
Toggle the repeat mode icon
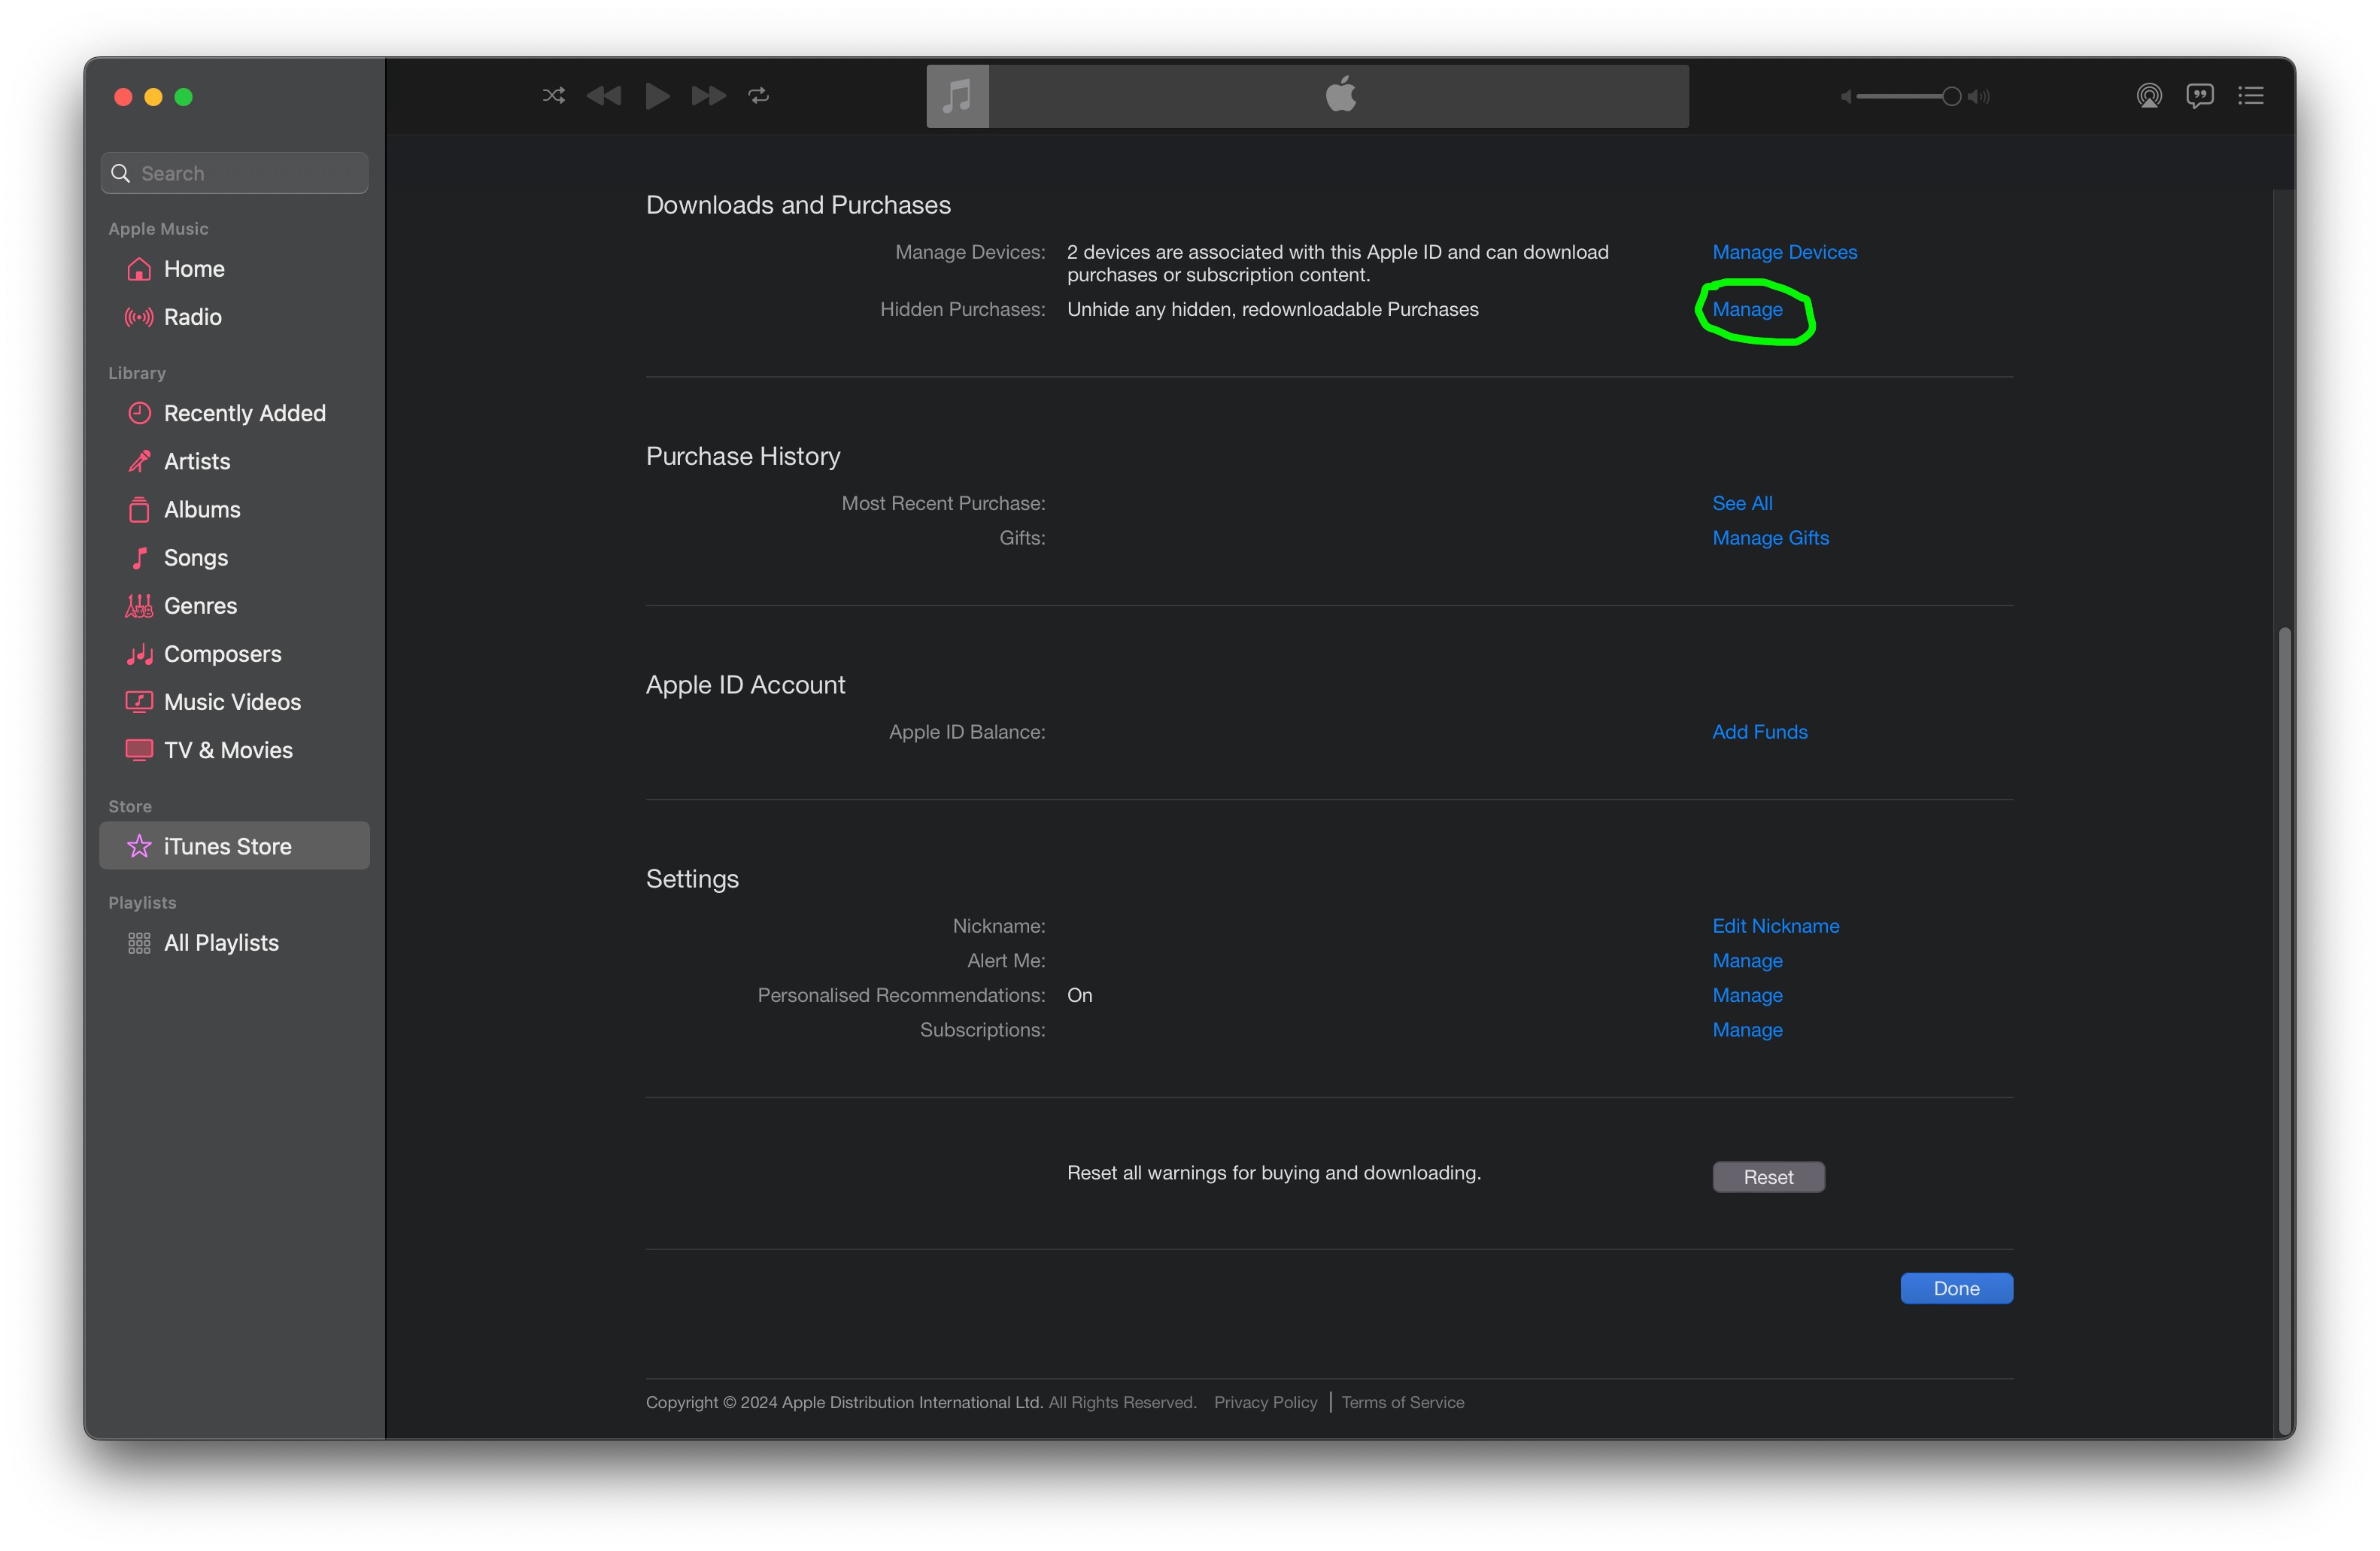click(x=759, y=96)
